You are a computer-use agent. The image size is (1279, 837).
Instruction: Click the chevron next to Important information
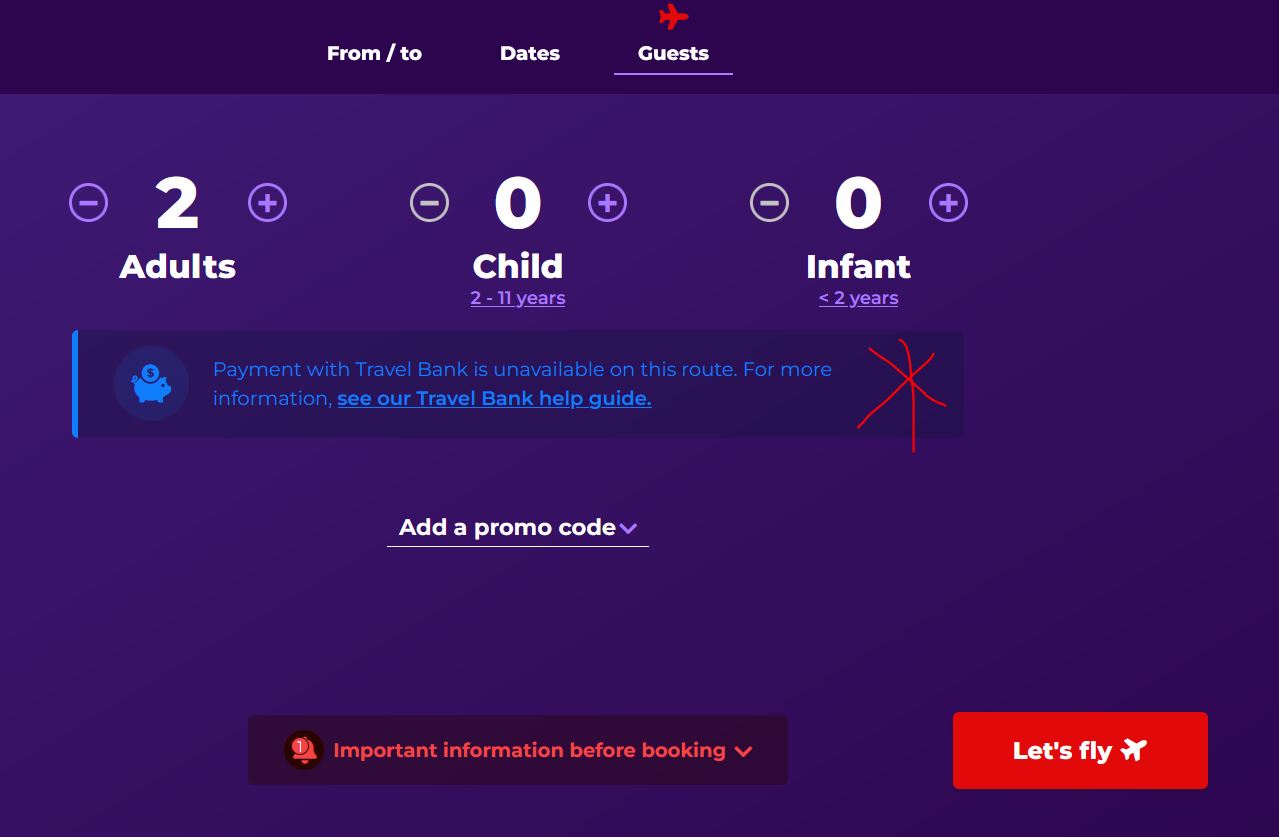743,751
